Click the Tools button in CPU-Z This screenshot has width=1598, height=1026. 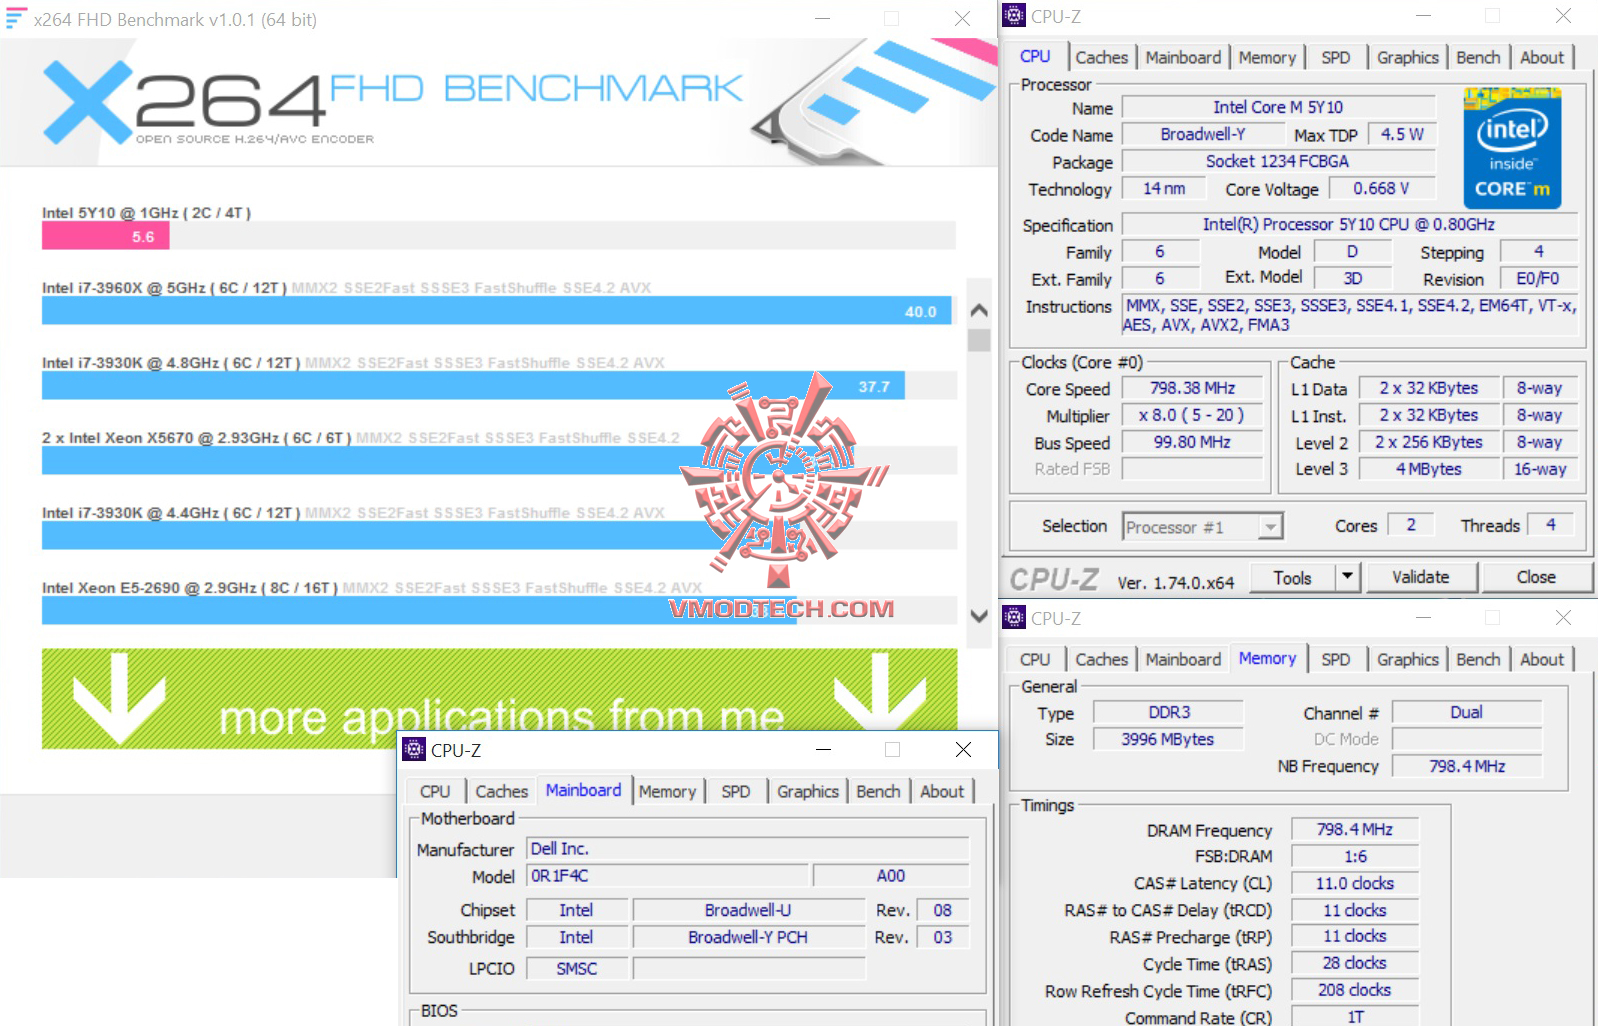[x=1292, y=577]
